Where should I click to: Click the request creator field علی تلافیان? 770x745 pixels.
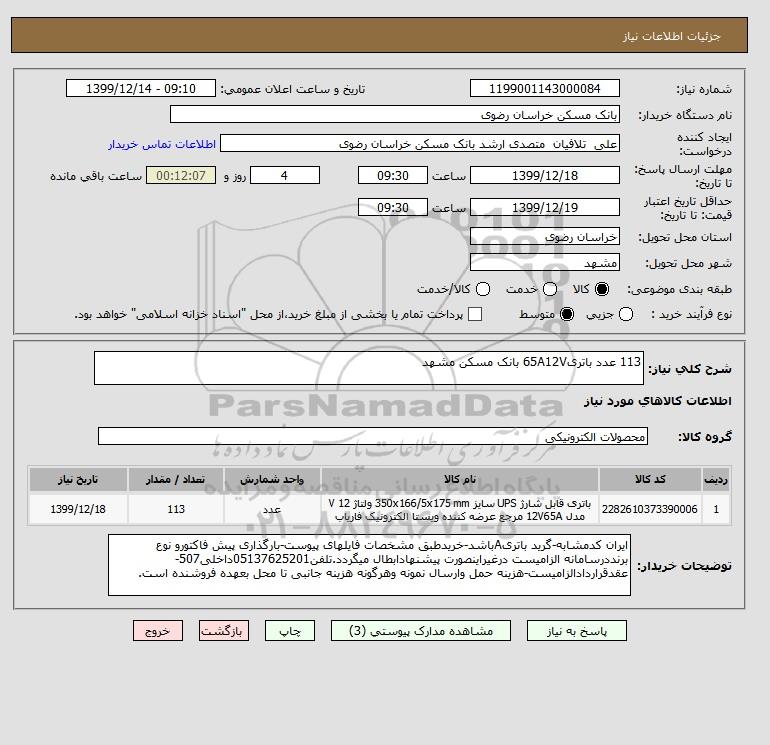point(420,144)
